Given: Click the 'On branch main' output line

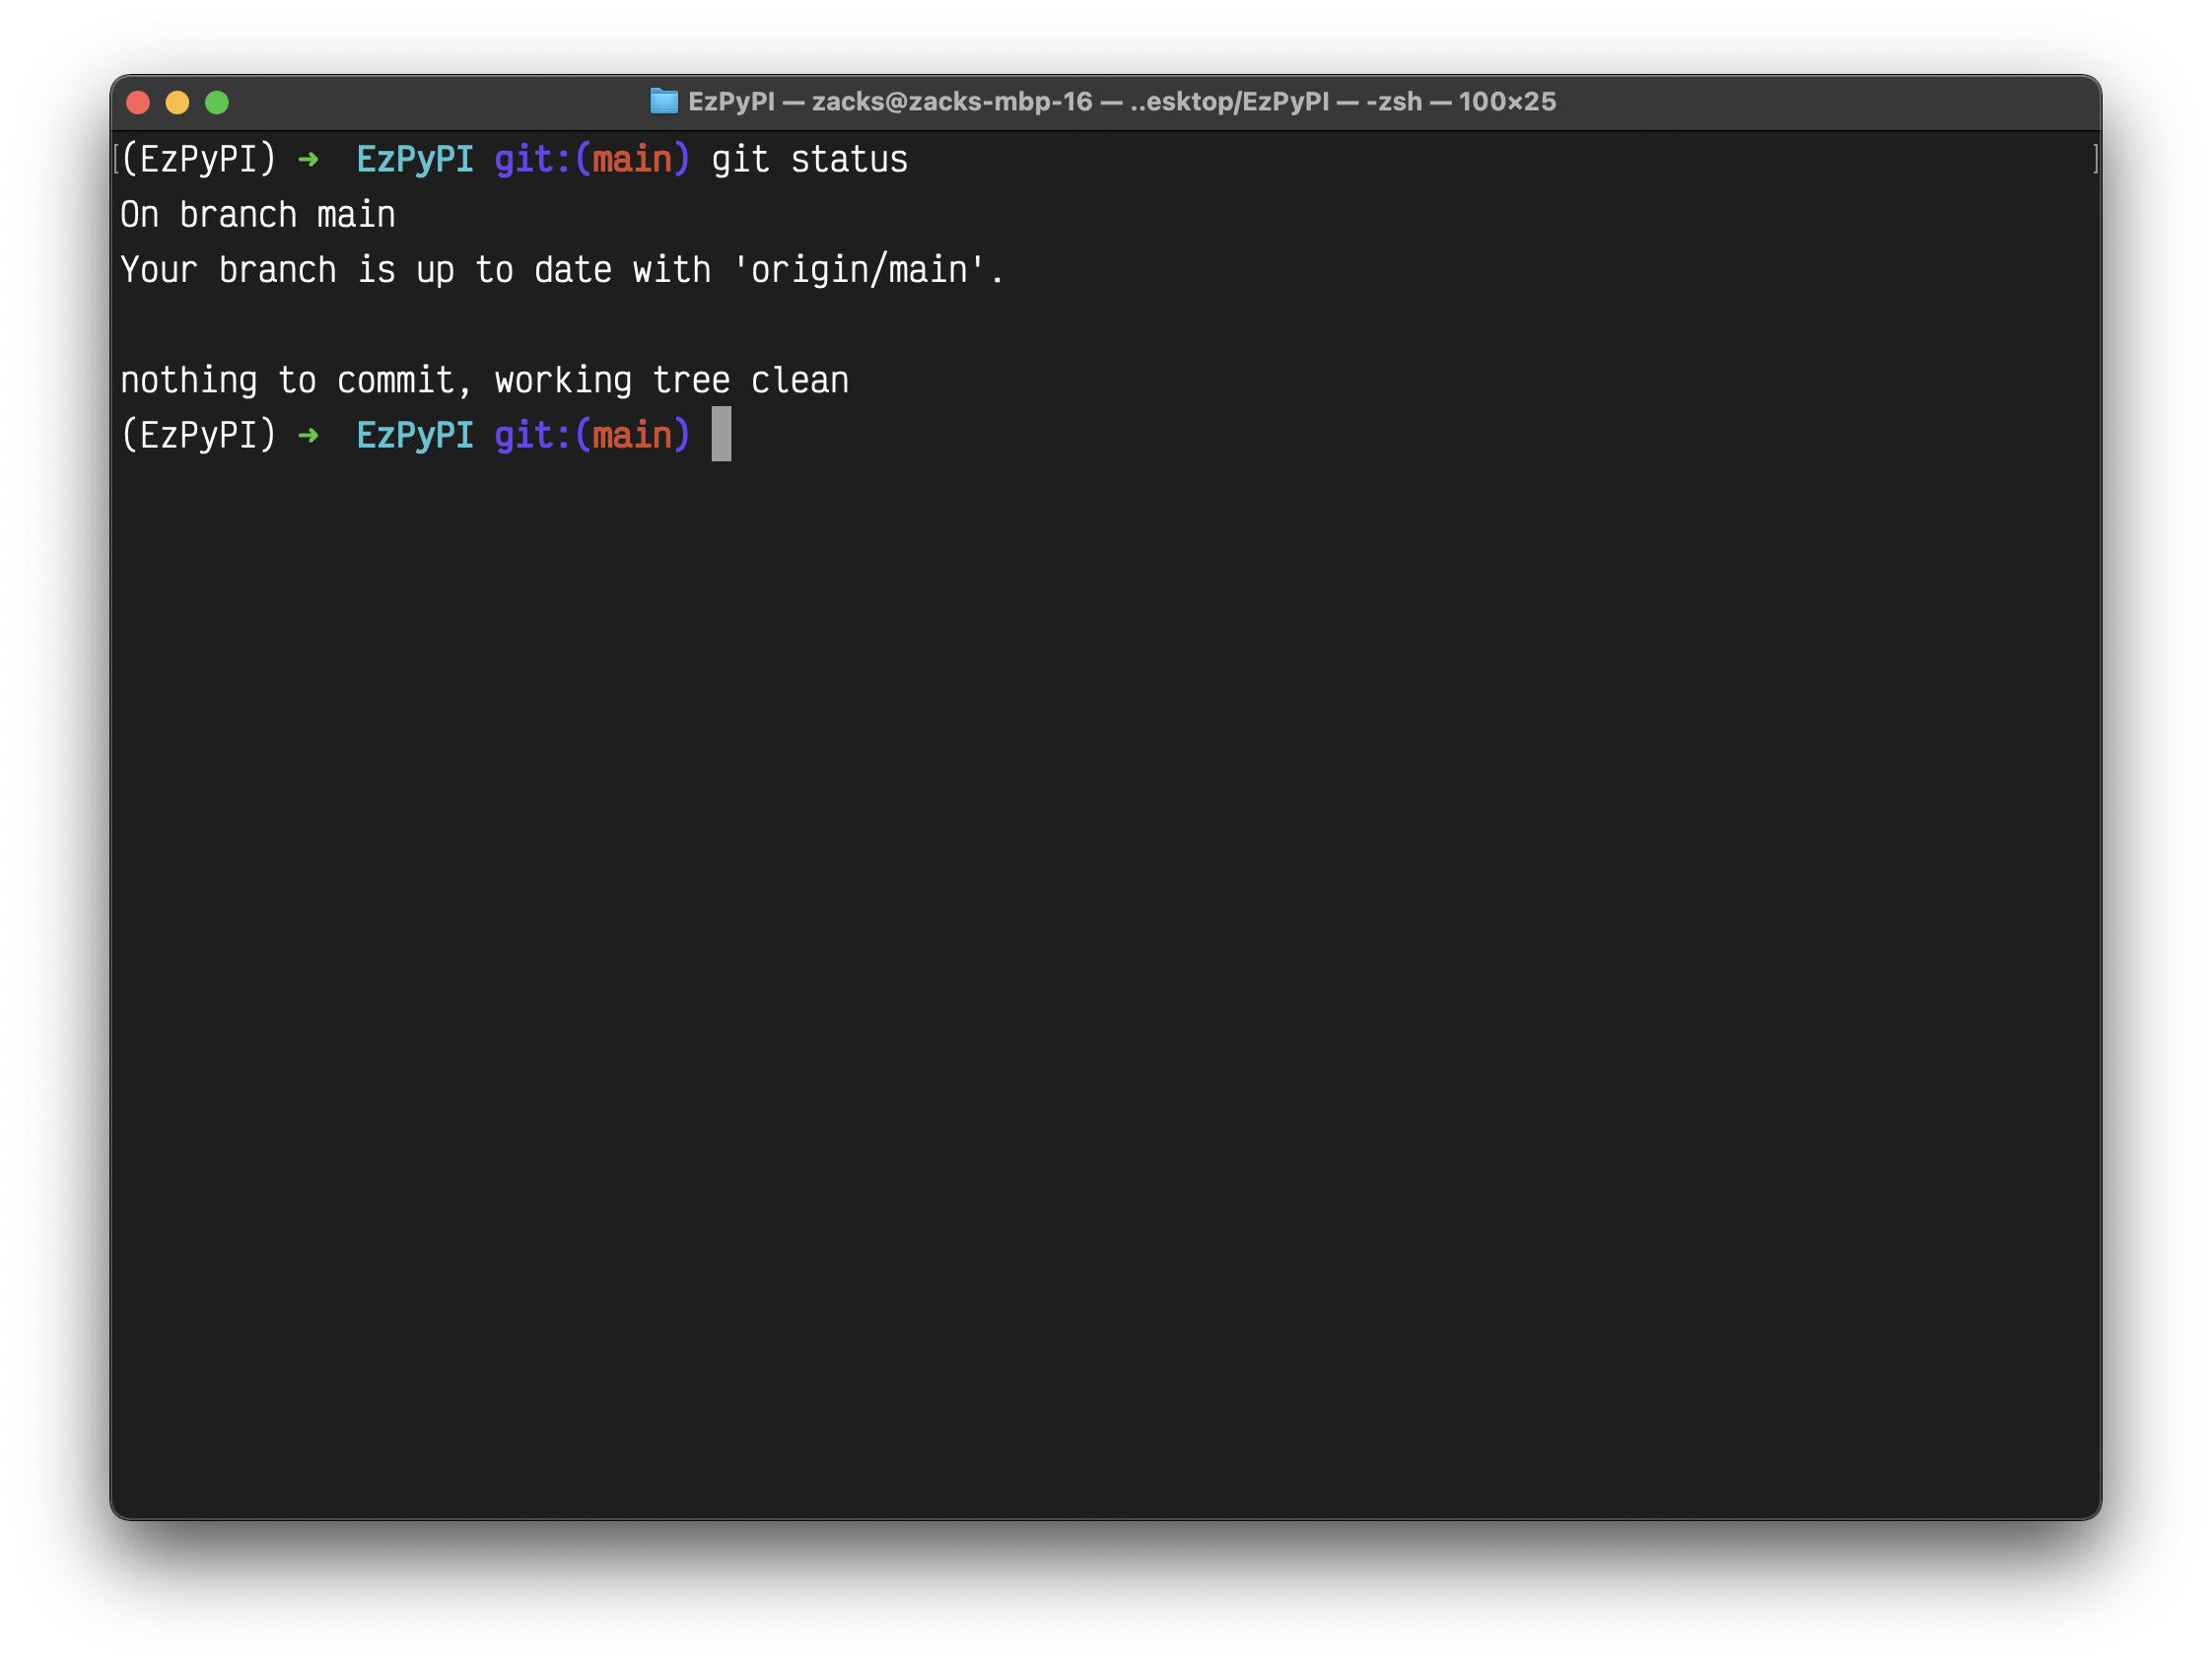Looking at the screenshot, I should [258, 215].
